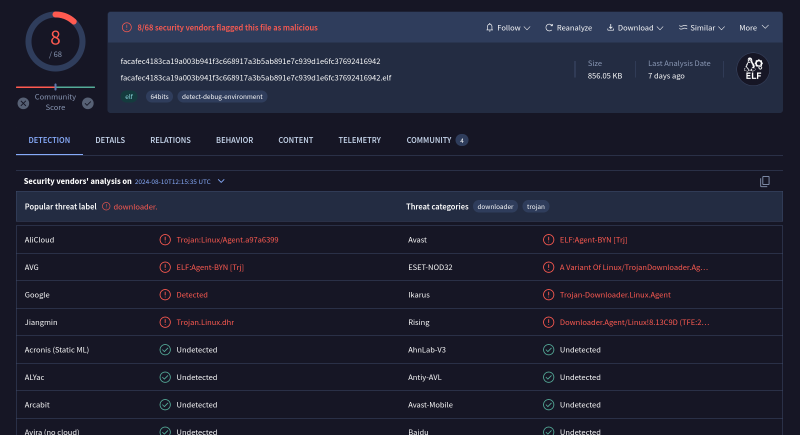Expand the analysis date chevron
The image size is (800, 435).
[x=221, y=181]
